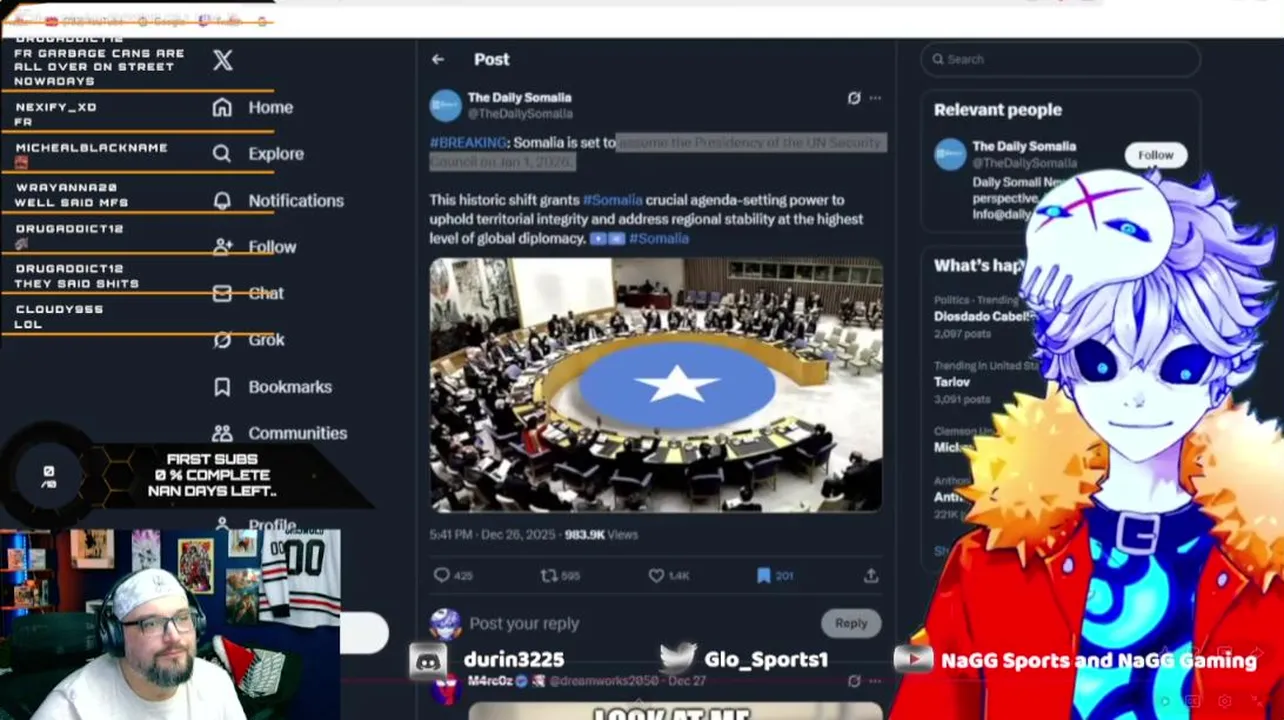Viewport: 1284px width, 720px height.
Task: Open Diosdado Cabello trending topic
Action: coord(981,316)
